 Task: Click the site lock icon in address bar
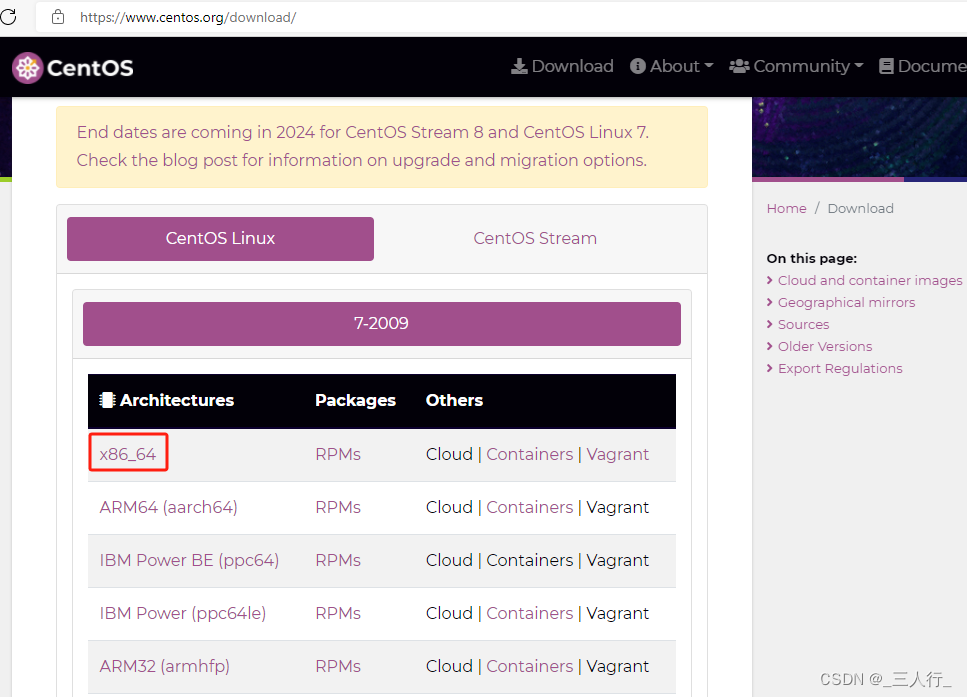coord(58,17)
